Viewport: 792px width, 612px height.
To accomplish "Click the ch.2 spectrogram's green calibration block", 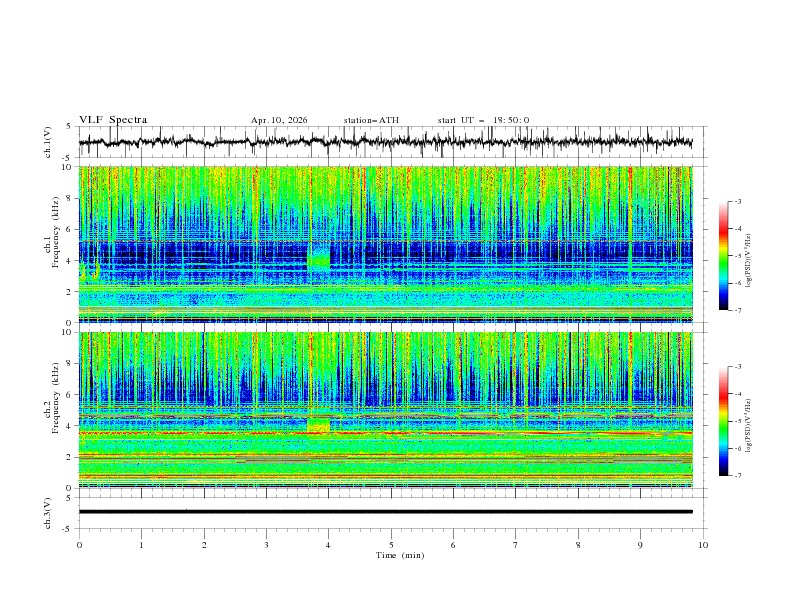I will coord(318,425).
